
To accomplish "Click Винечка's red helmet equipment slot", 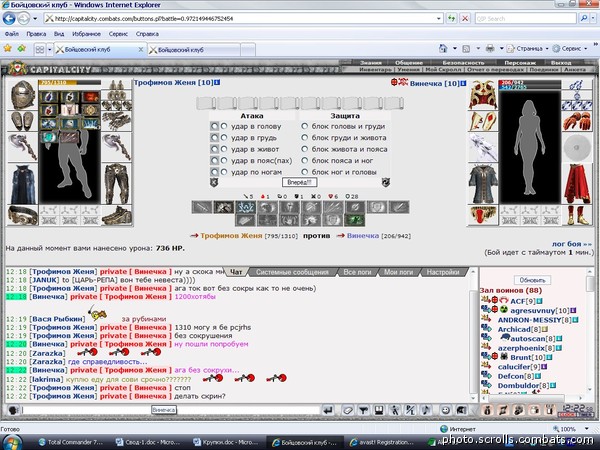I will [x=483, y=95].
